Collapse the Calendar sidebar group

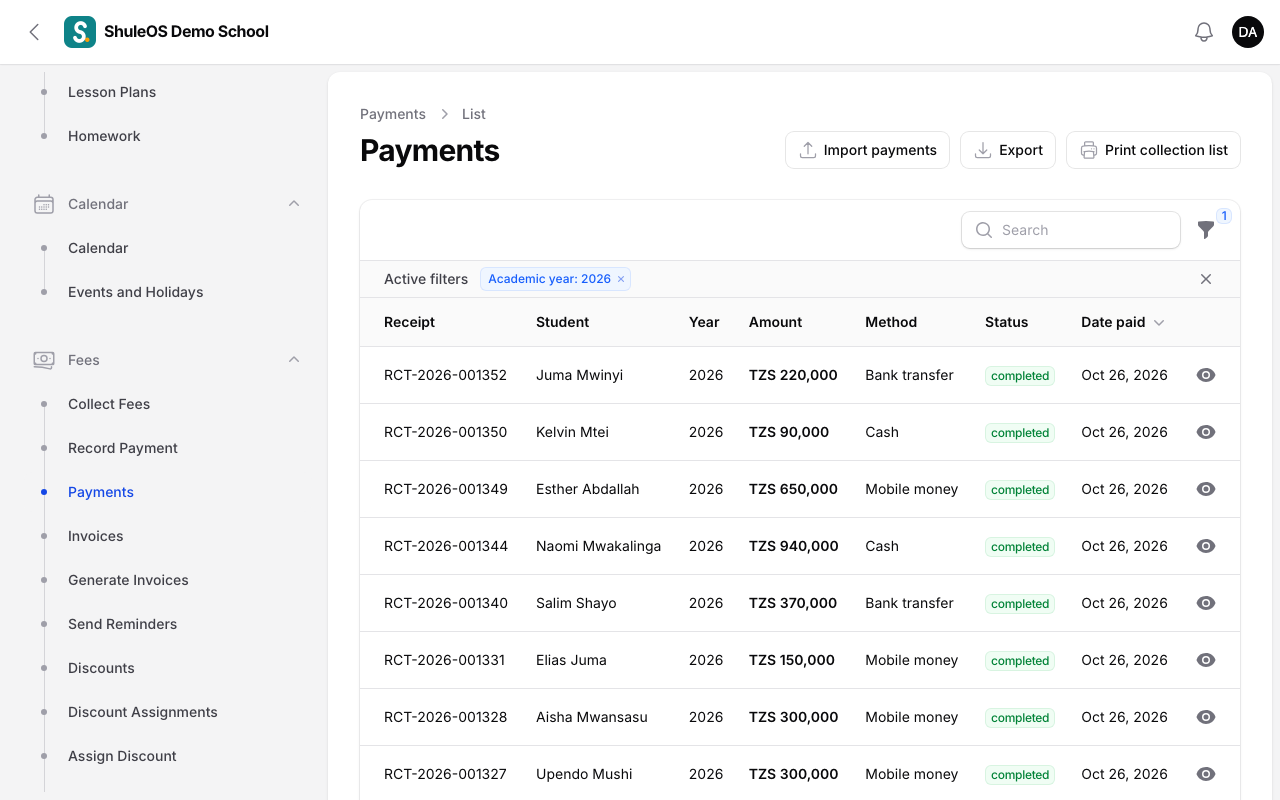(x=294, y=204)
